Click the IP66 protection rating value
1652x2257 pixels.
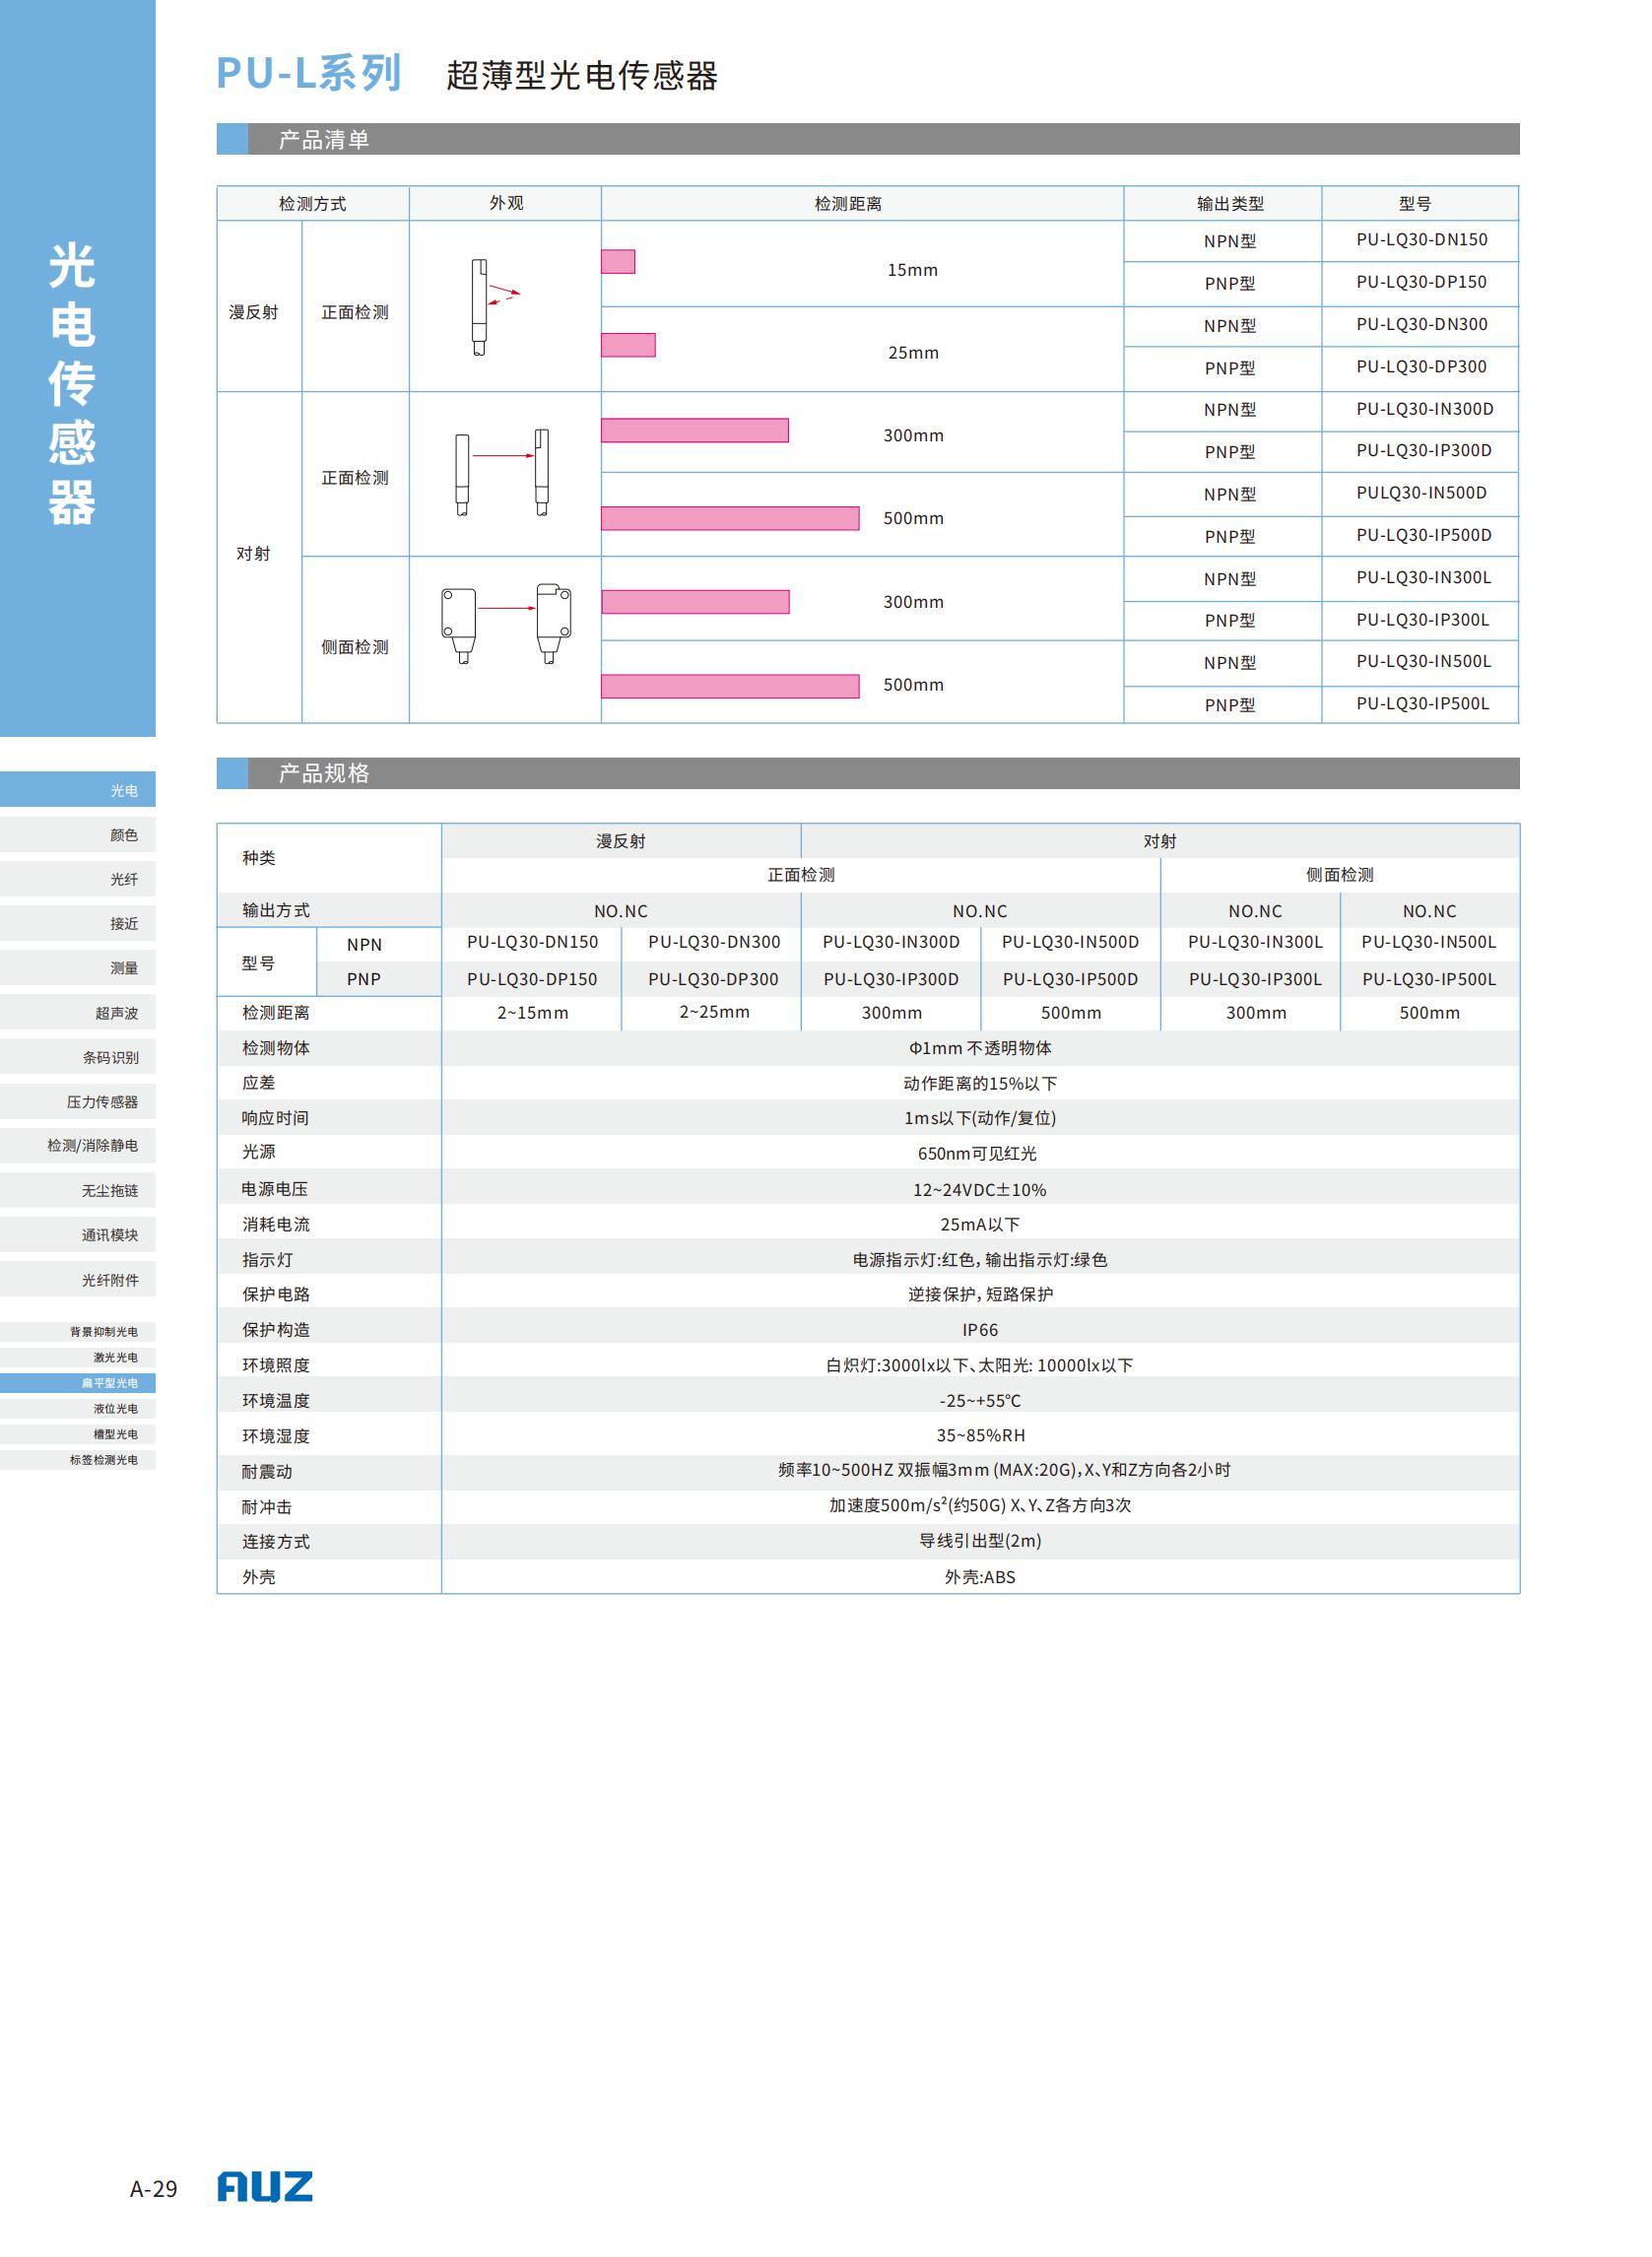click(979, 1330)
